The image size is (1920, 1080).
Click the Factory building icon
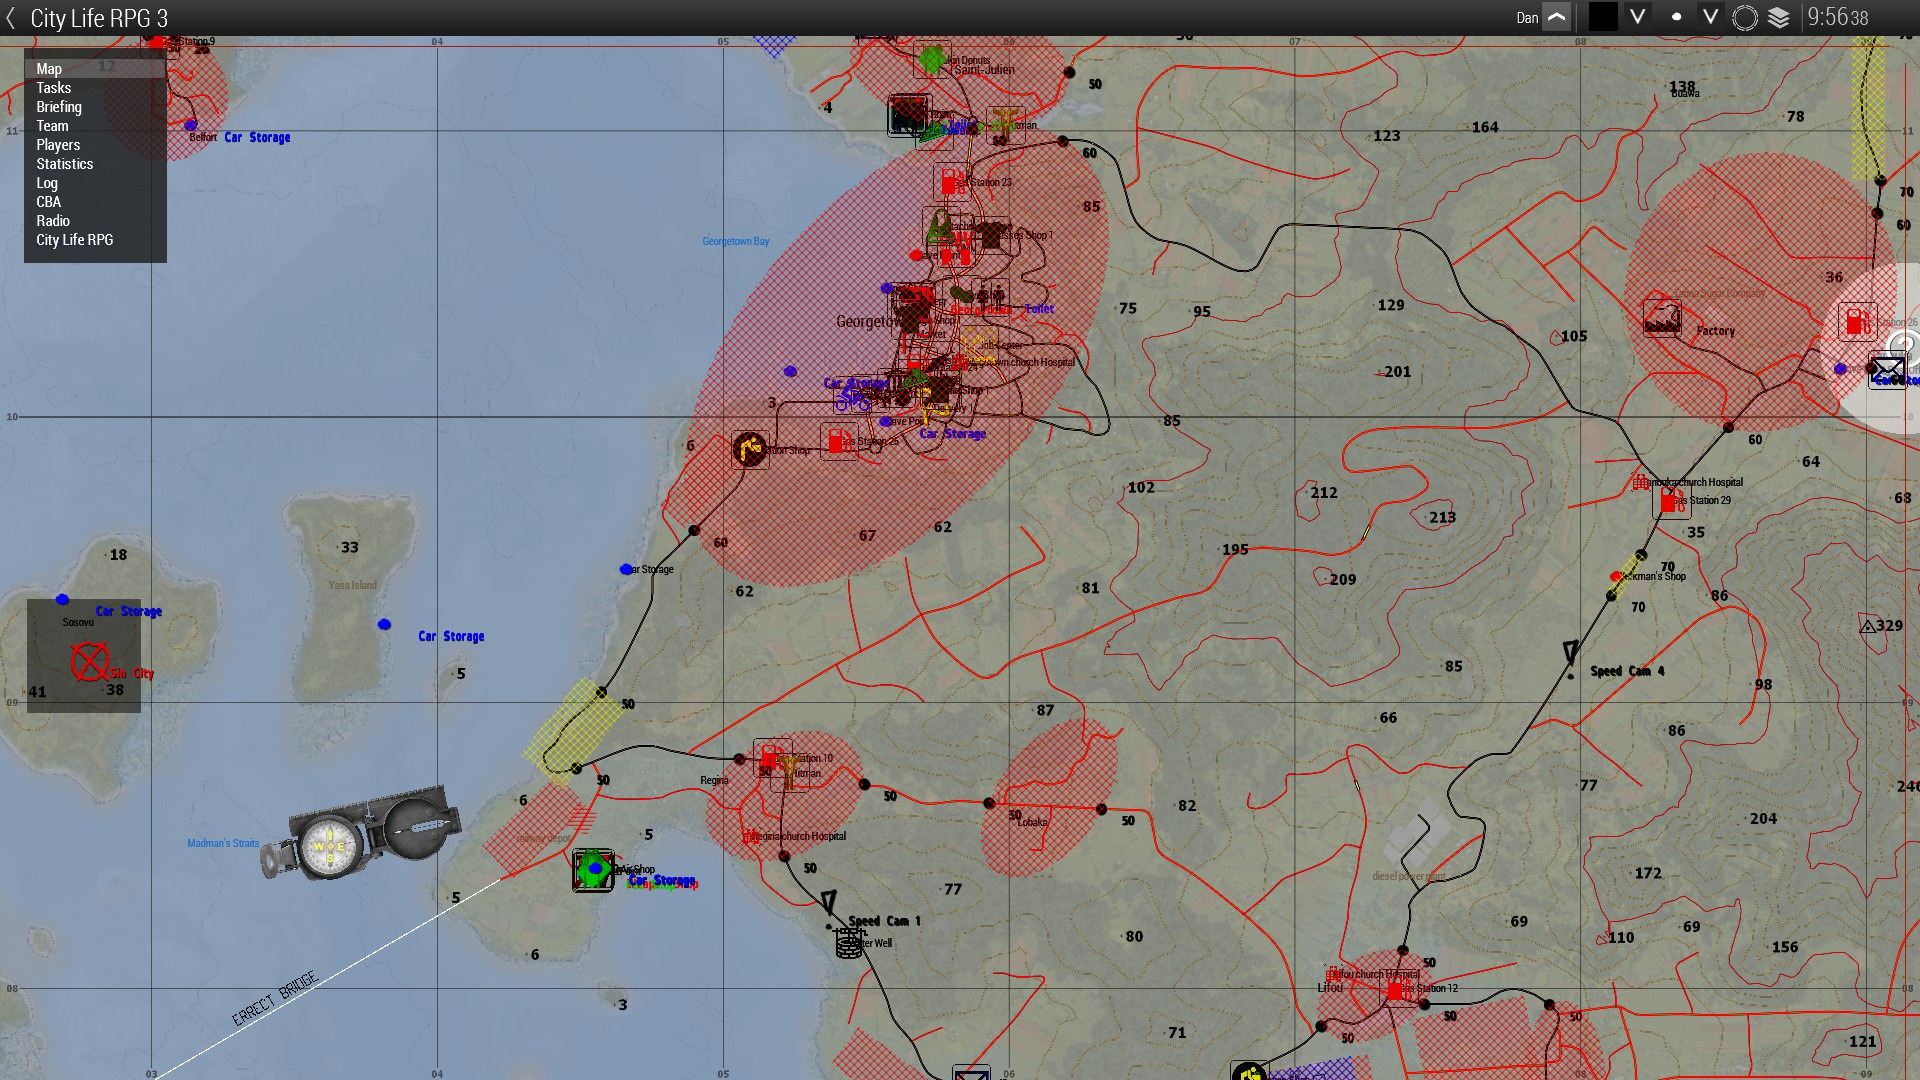[x=1662, y=318]
